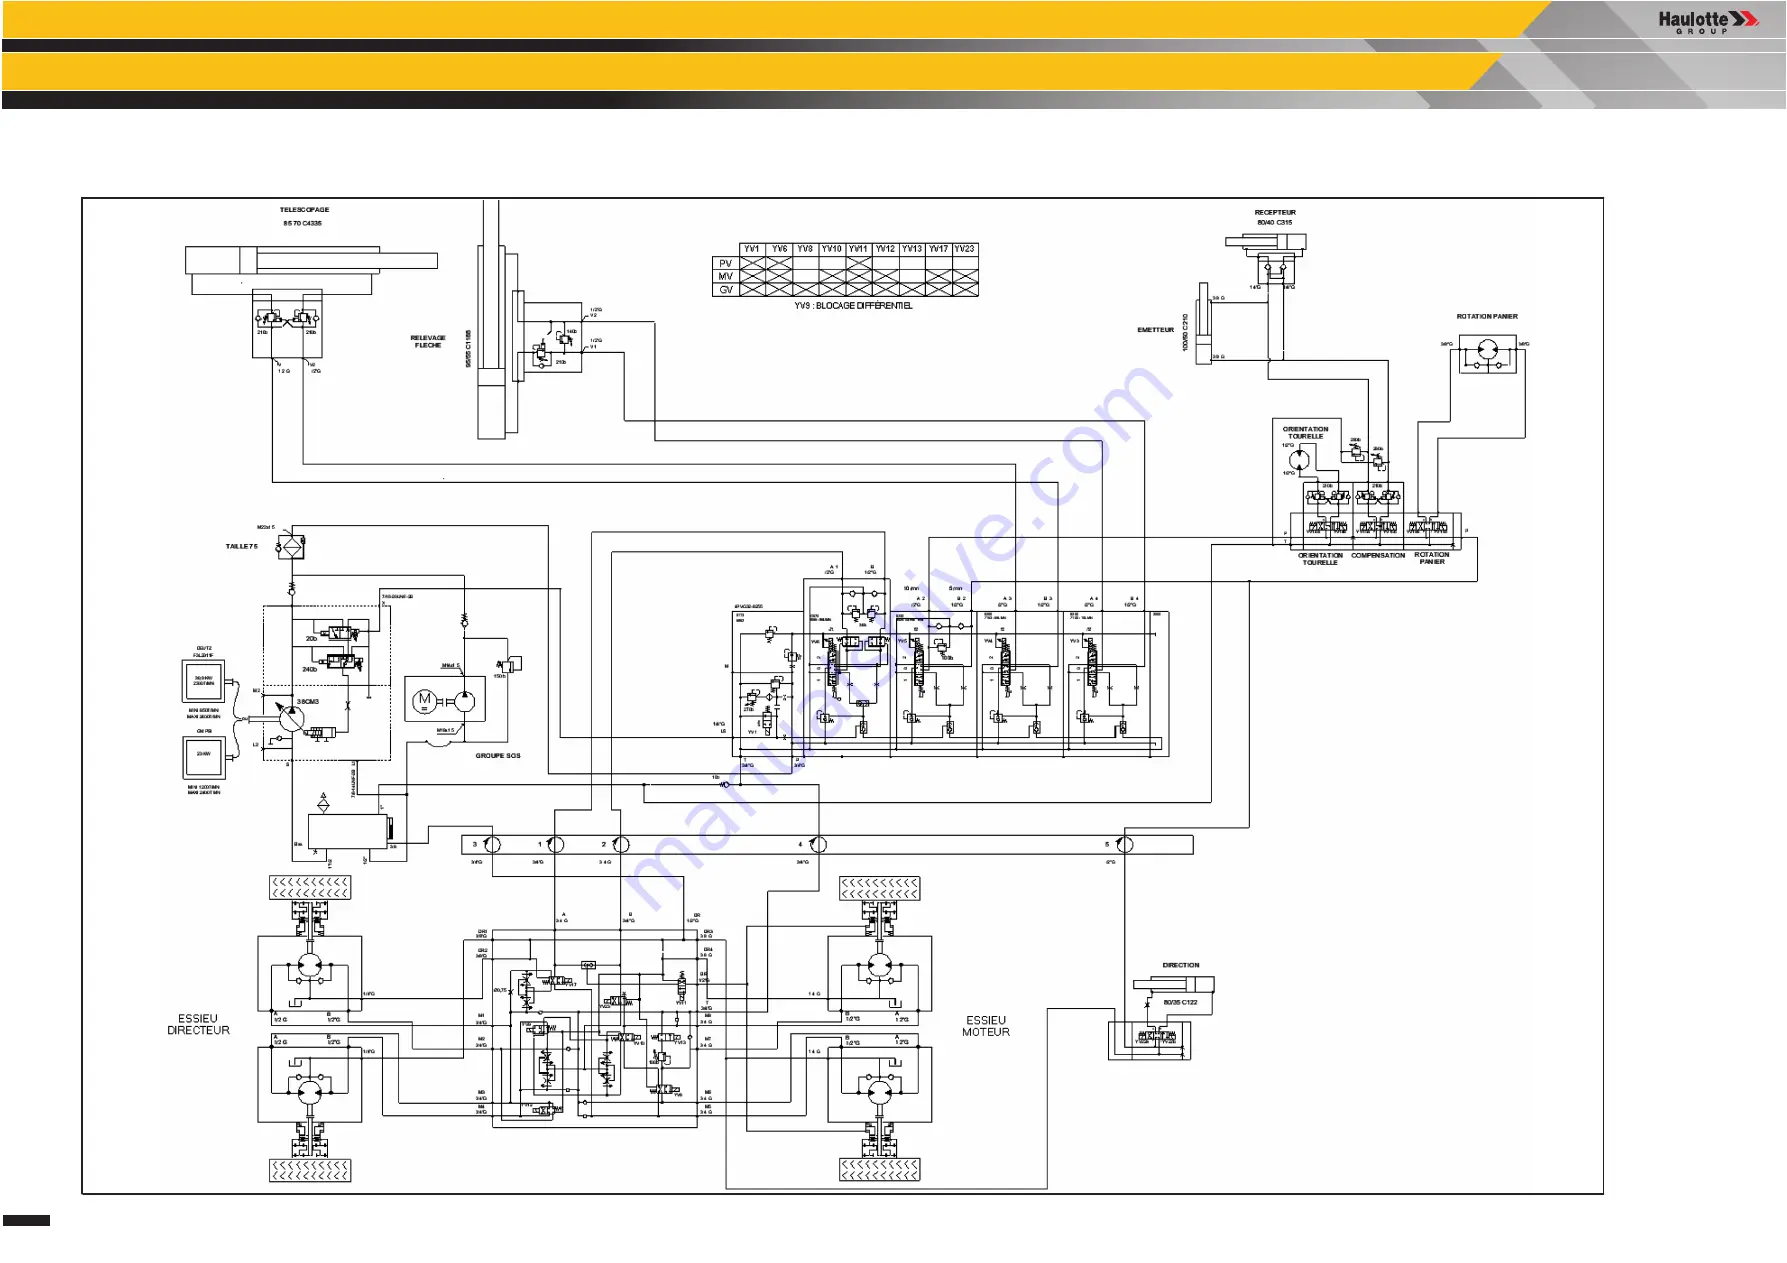Click rotary joint port 4 symbol

[x=817, y=844]
